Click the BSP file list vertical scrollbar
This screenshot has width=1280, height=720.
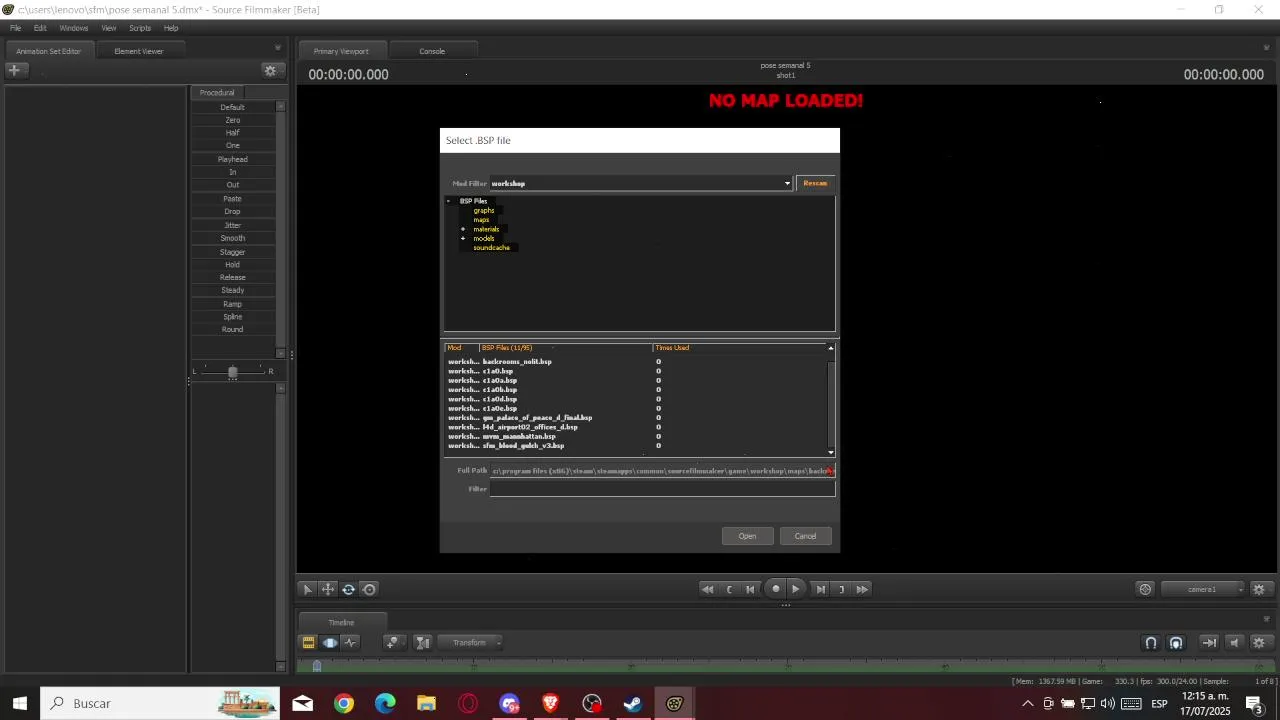point(831,400)
